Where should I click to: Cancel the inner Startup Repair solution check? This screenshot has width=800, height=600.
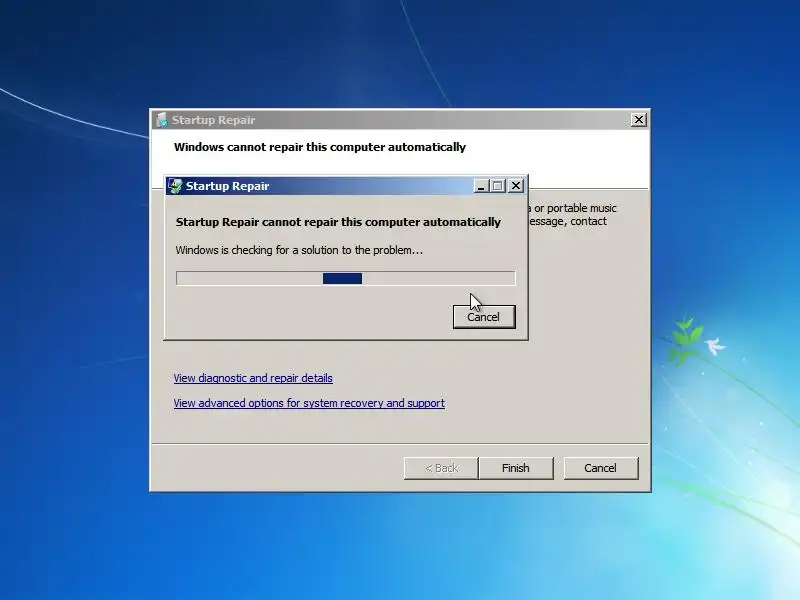(484, 317)
